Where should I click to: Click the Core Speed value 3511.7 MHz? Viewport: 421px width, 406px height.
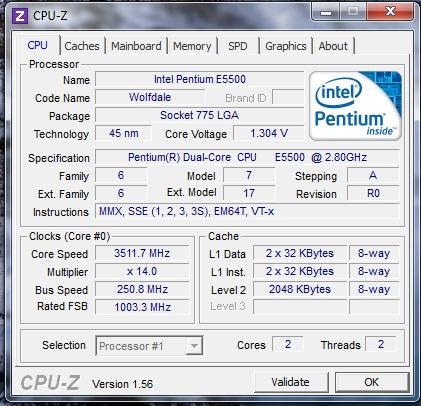point(142,253)
